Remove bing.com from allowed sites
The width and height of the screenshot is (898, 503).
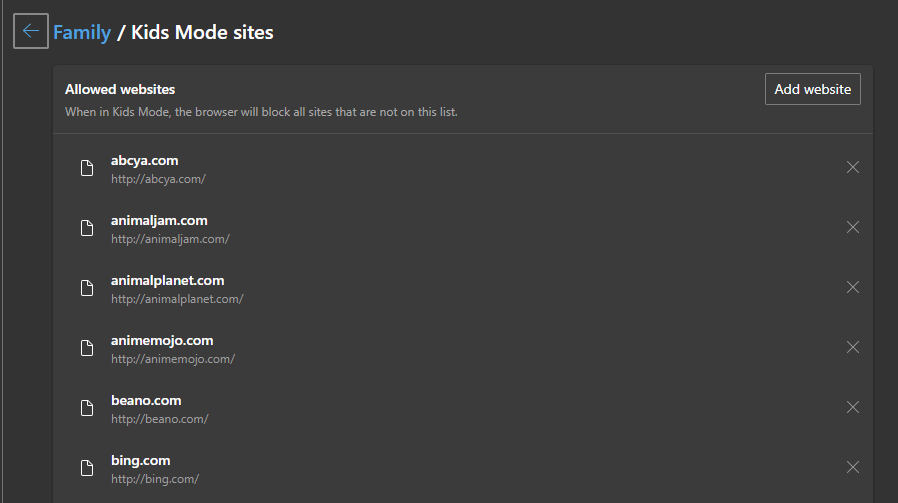pyautogui.click(x=853, y=467)
